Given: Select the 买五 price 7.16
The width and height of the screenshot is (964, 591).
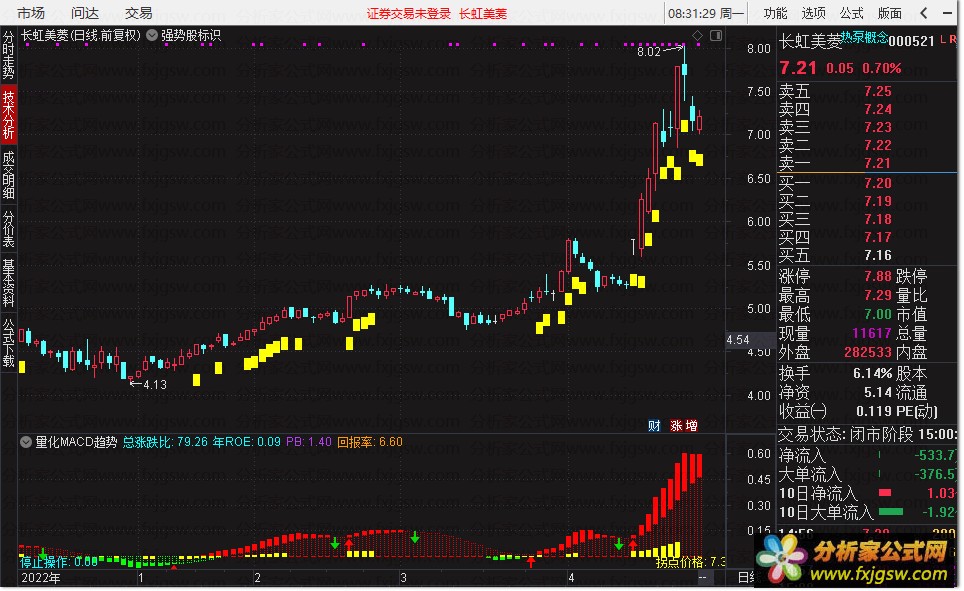Looking at the screenshot, I should (x=878, y=255).
